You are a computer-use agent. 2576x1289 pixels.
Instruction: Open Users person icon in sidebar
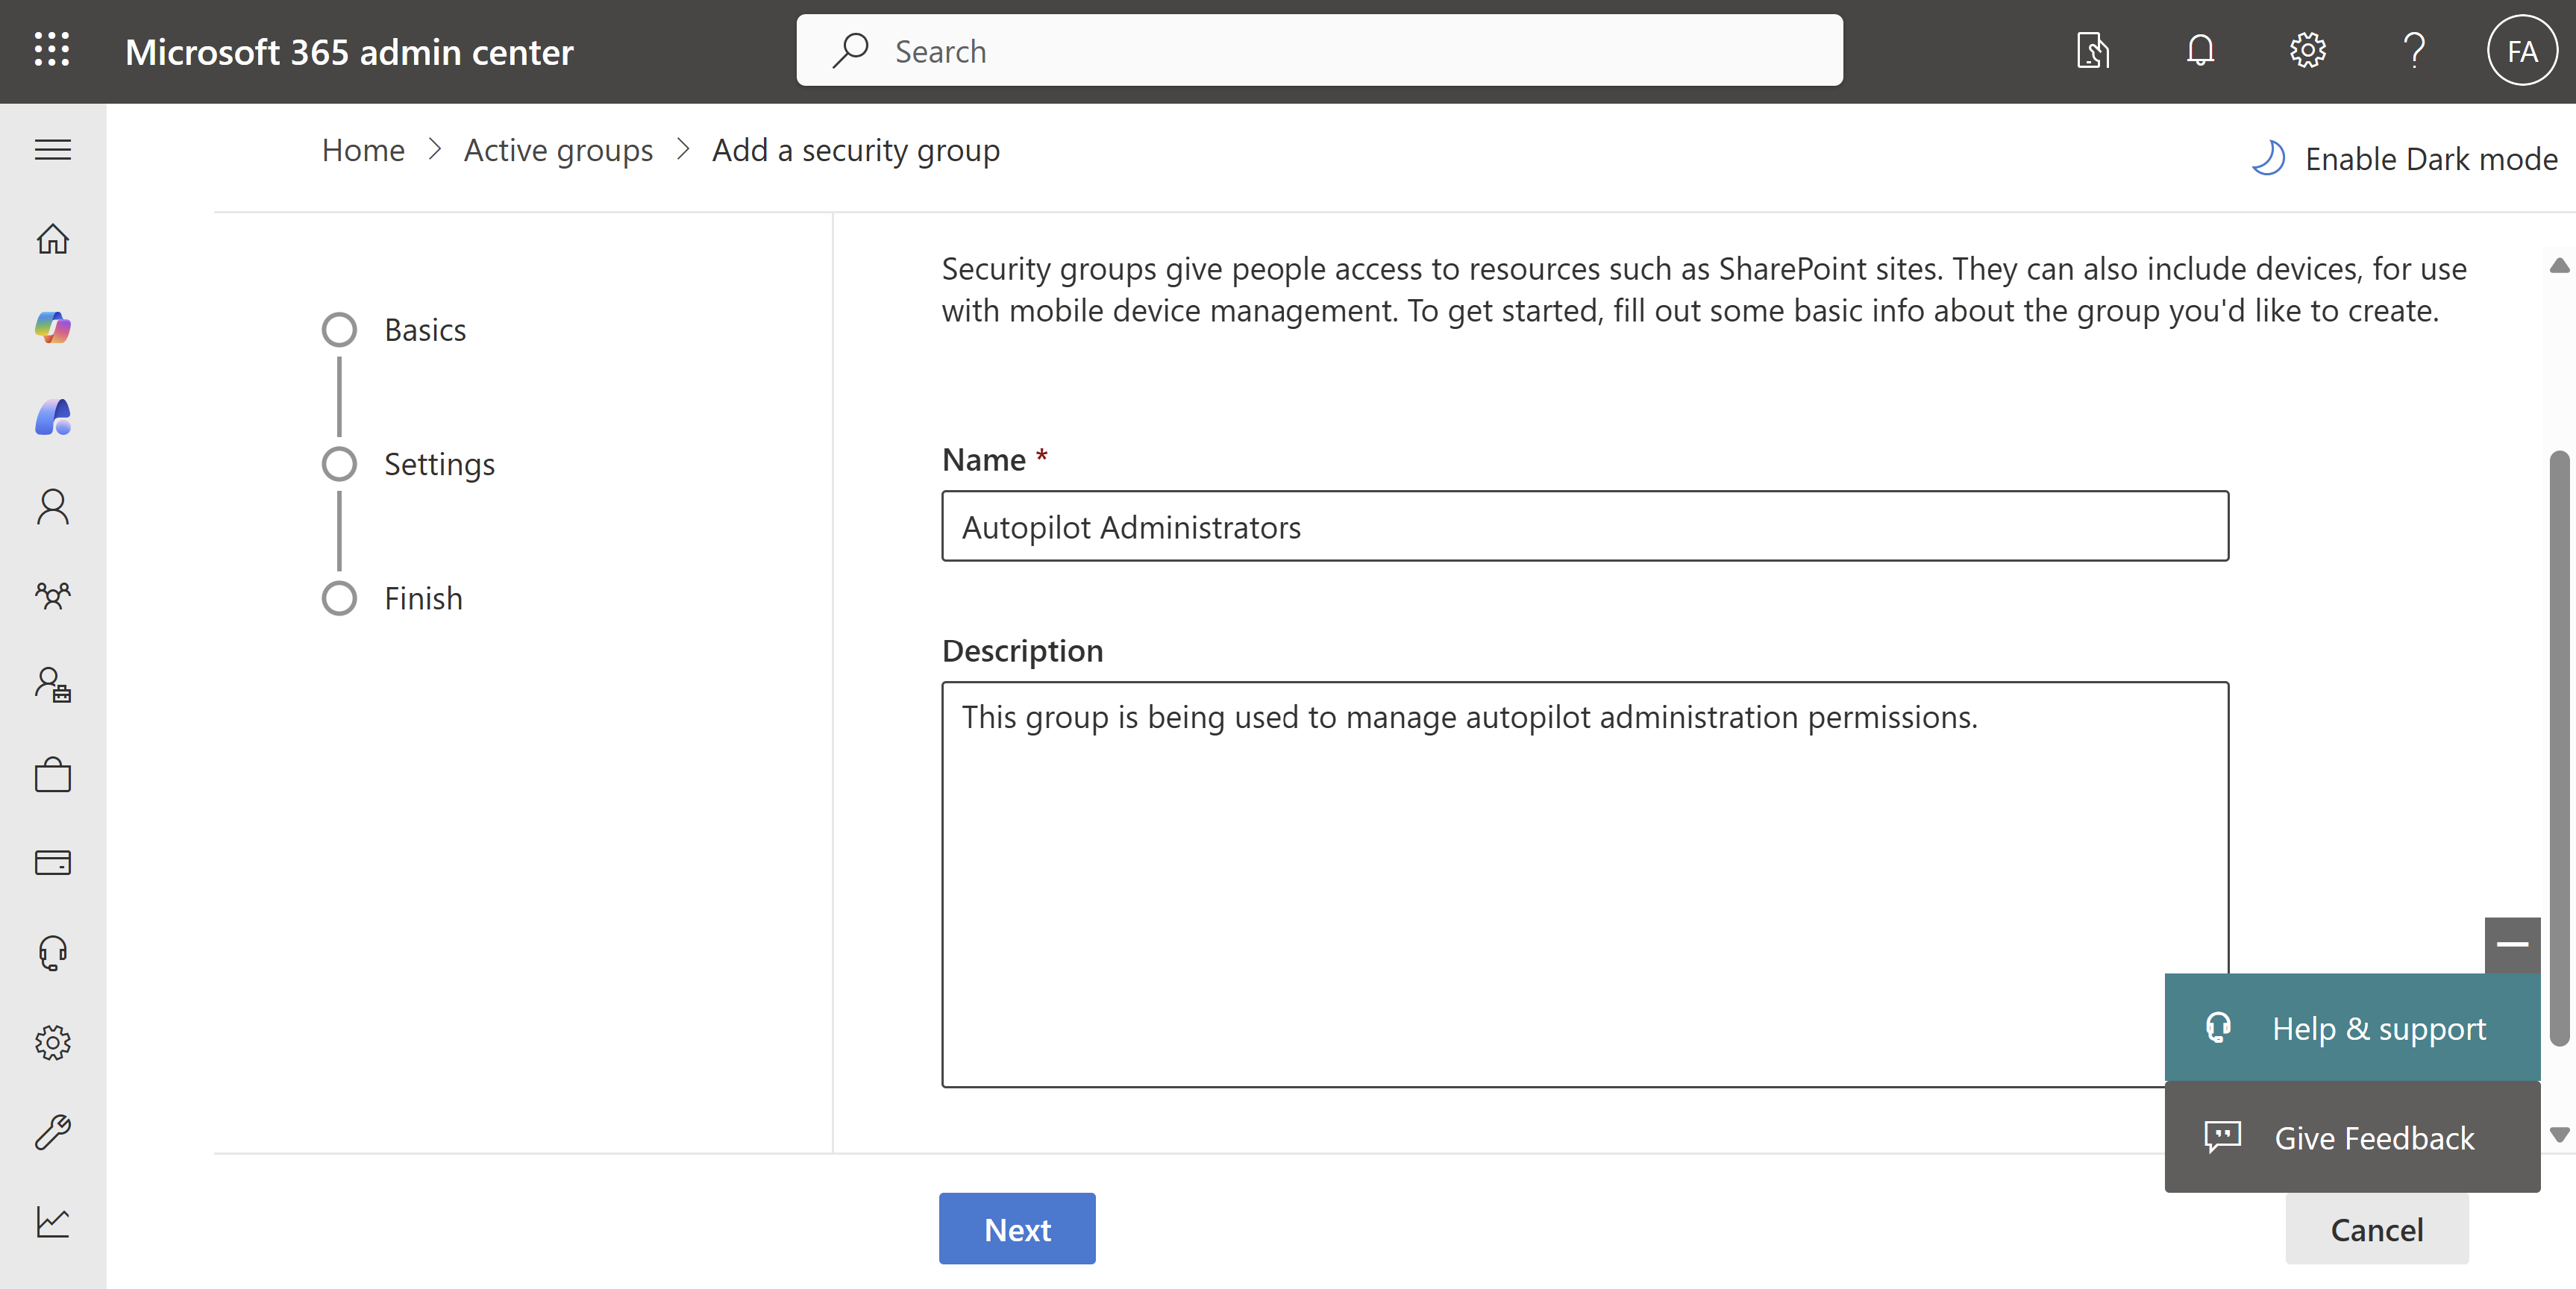pos(53,507)
